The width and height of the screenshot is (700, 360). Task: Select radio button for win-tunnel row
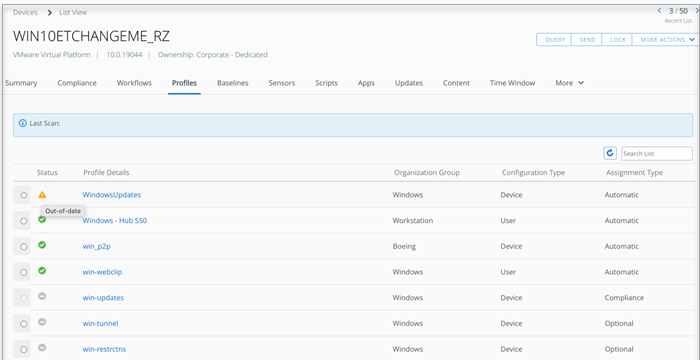(x=24, y=323)
